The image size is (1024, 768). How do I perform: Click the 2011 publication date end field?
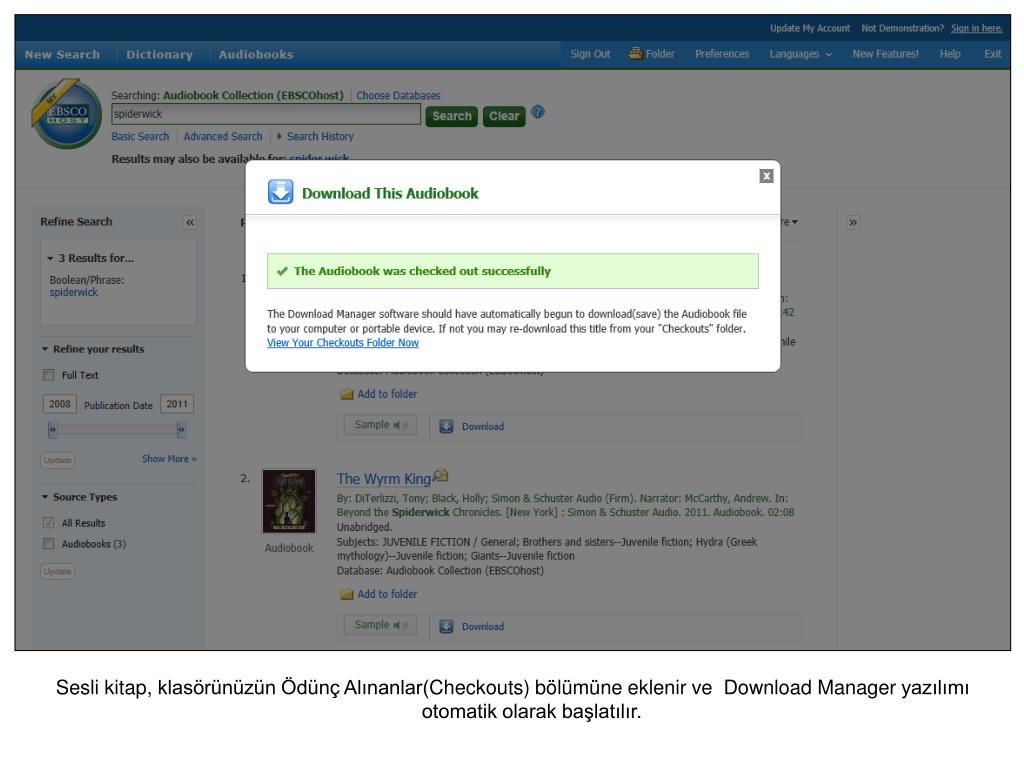click(177, 404)
